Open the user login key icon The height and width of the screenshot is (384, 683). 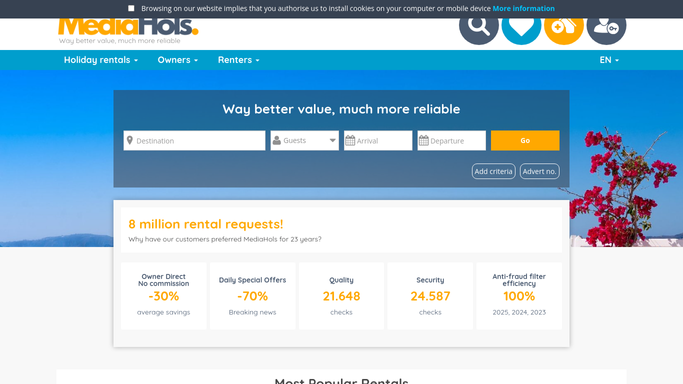pos(606,26)
